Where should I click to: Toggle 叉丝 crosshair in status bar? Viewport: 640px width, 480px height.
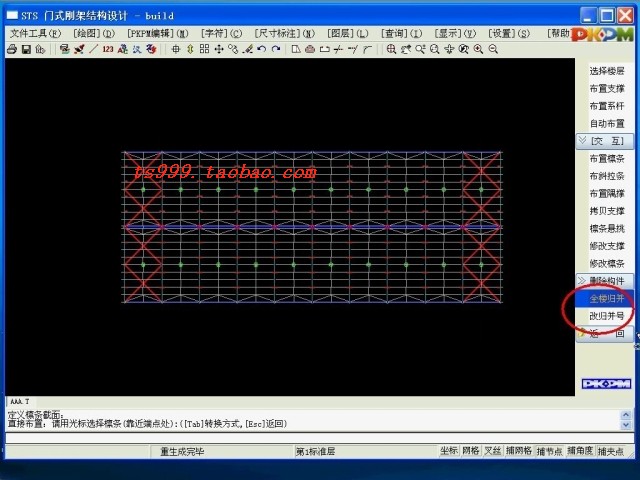click(x=493, y=451)
